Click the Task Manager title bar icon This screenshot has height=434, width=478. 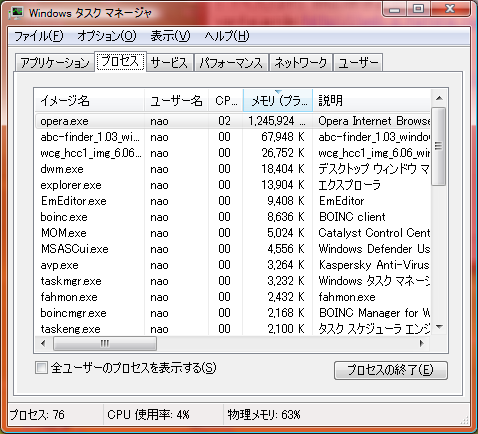16,13
